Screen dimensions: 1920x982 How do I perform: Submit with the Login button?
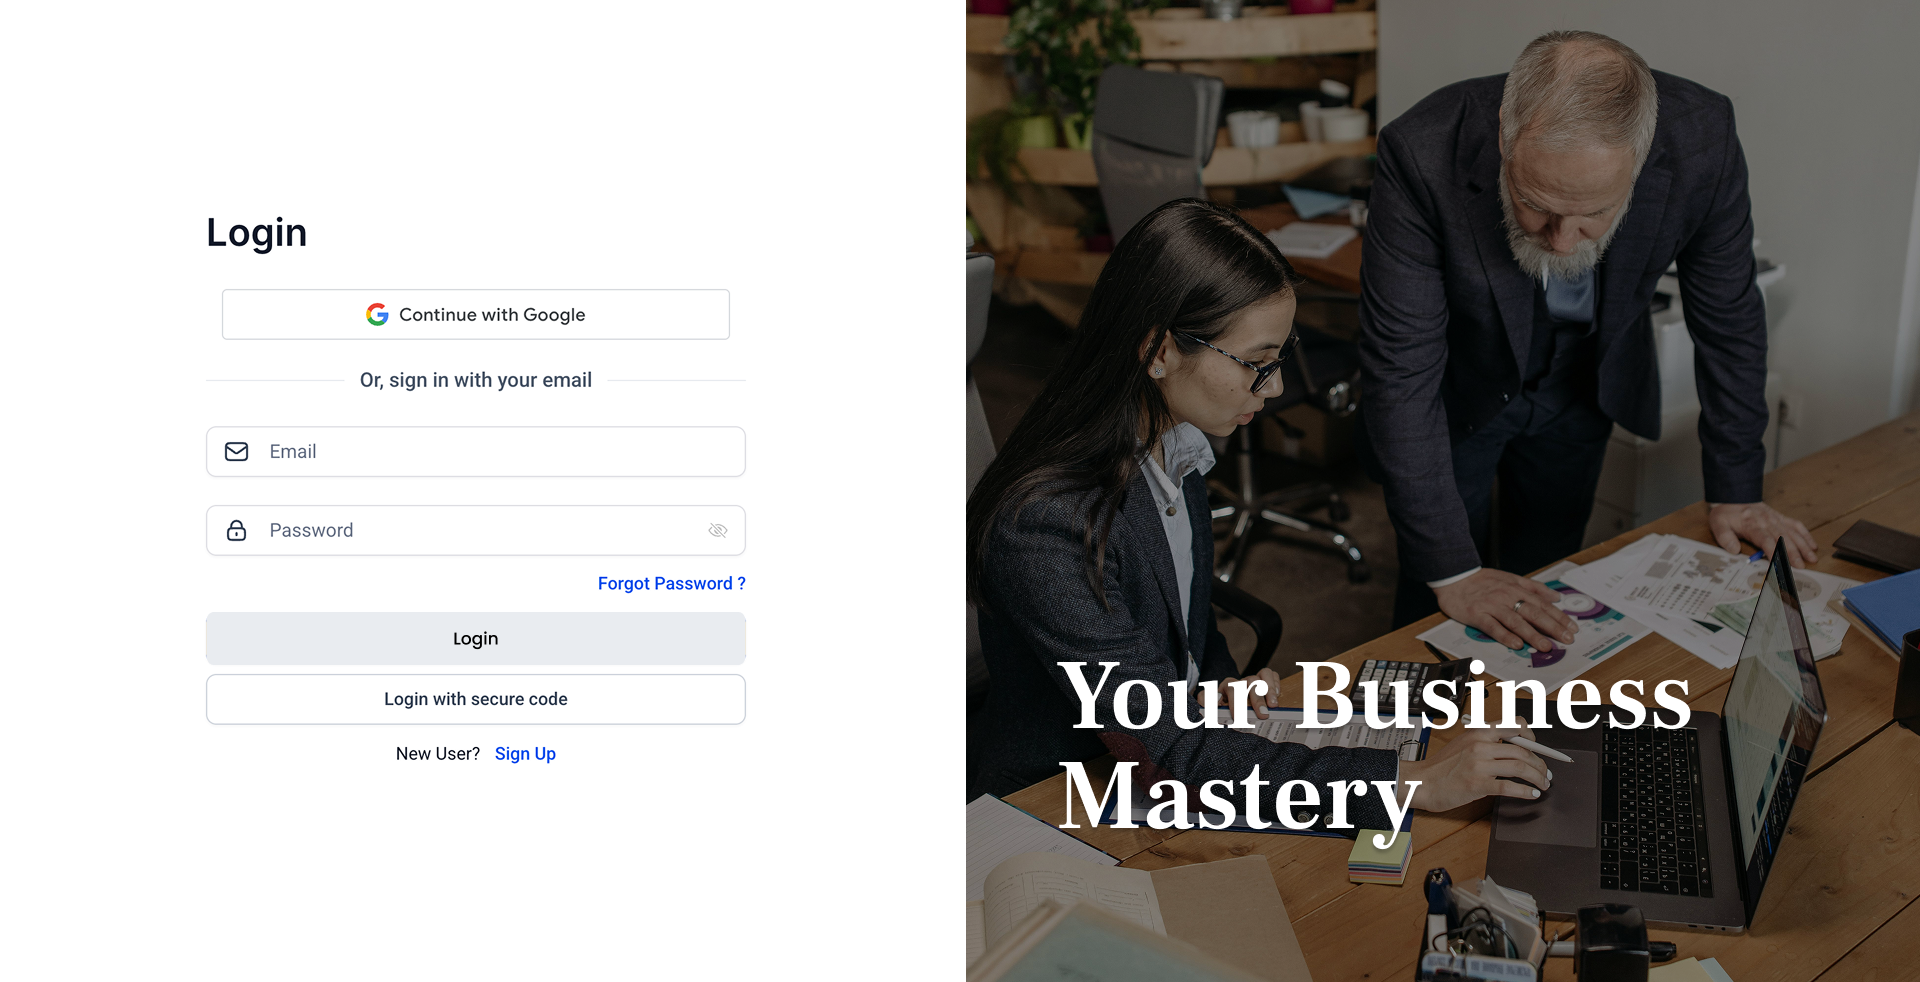476,638
